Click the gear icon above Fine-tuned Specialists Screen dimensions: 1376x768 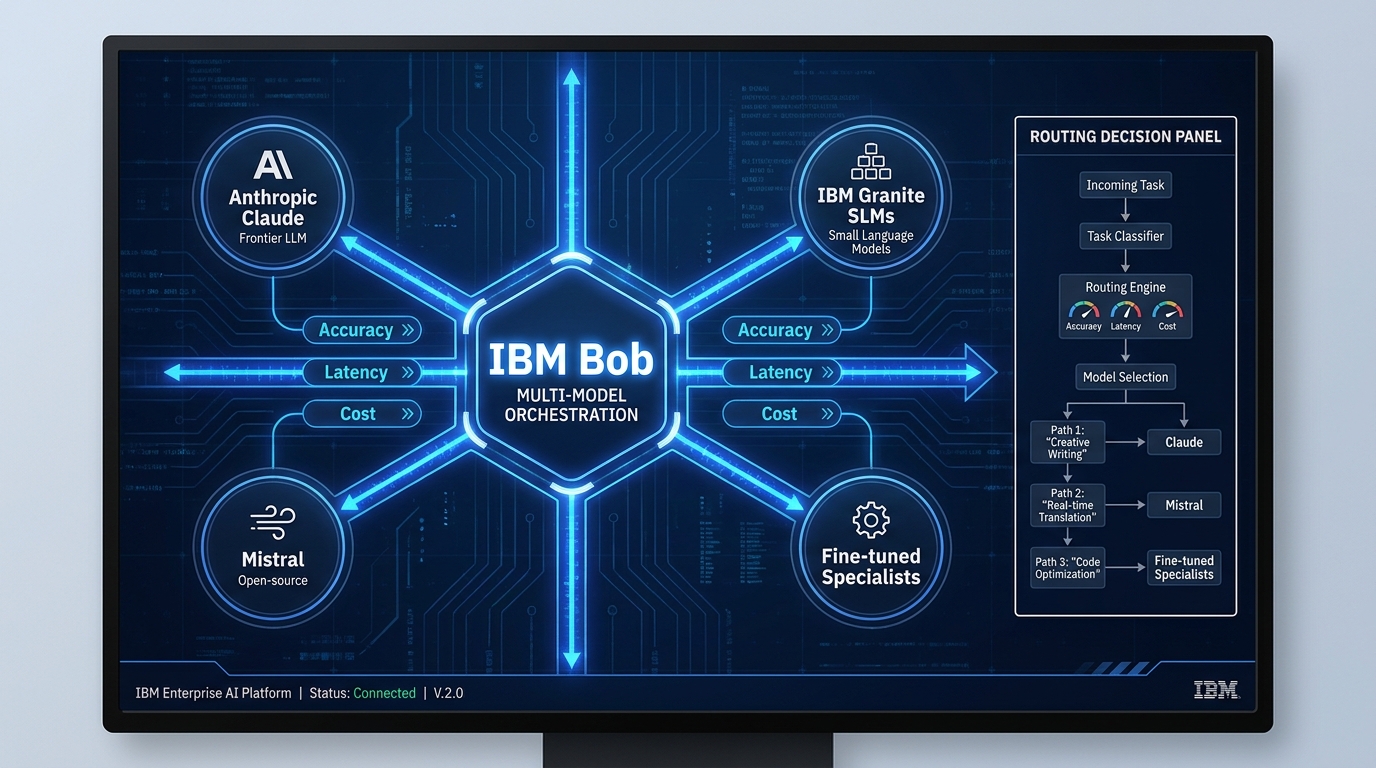tap(871, 520)
